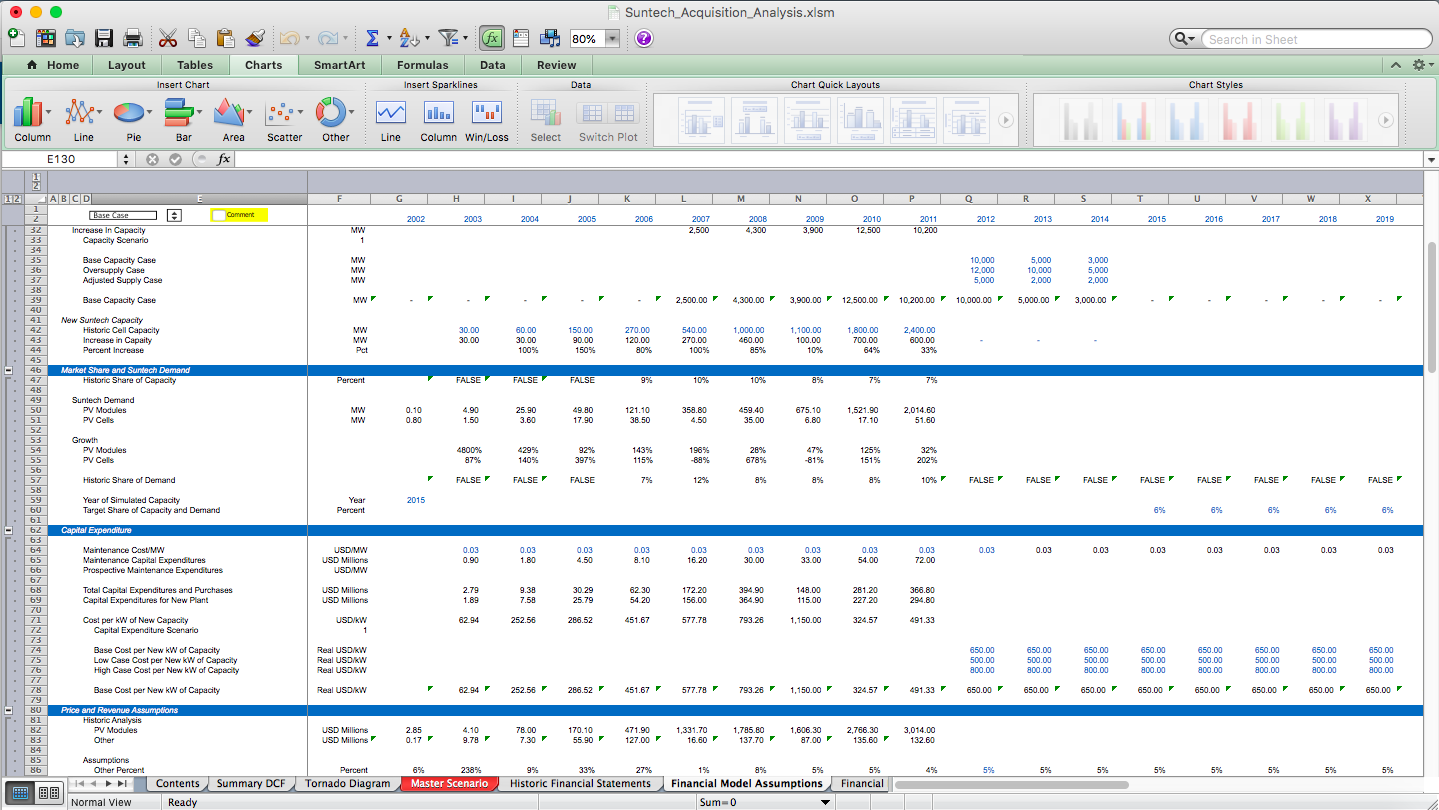Viewport: 1439px width, 810px height.
Task: Switch to Normal view button
Action: (x=20, y=793)
